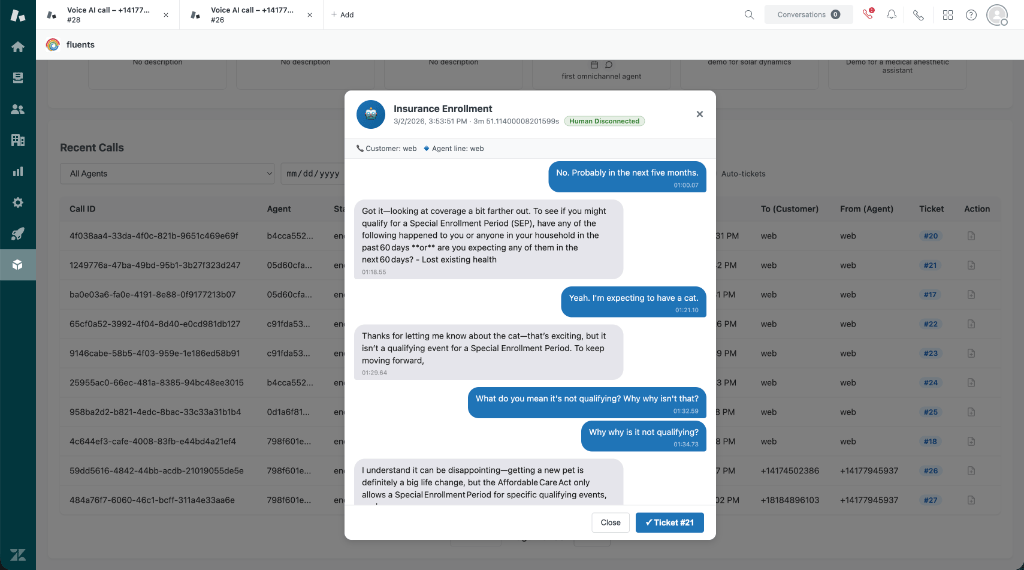Click the message 'Yeah. I'm expecting to have a cat.'
The height and width of the screenshot is (570, 1024).
click(633, 302)
